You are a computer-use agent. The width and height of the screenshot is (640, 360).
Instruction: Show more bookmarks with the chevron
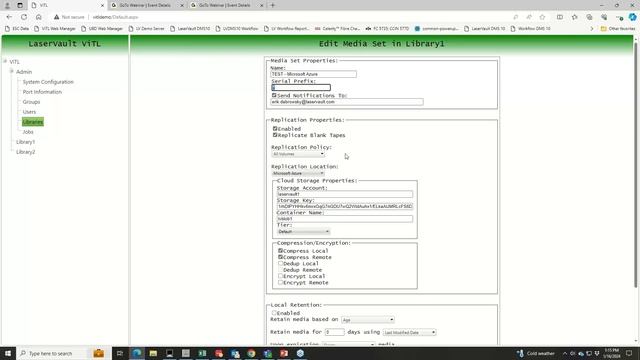(x=591, y=29)
